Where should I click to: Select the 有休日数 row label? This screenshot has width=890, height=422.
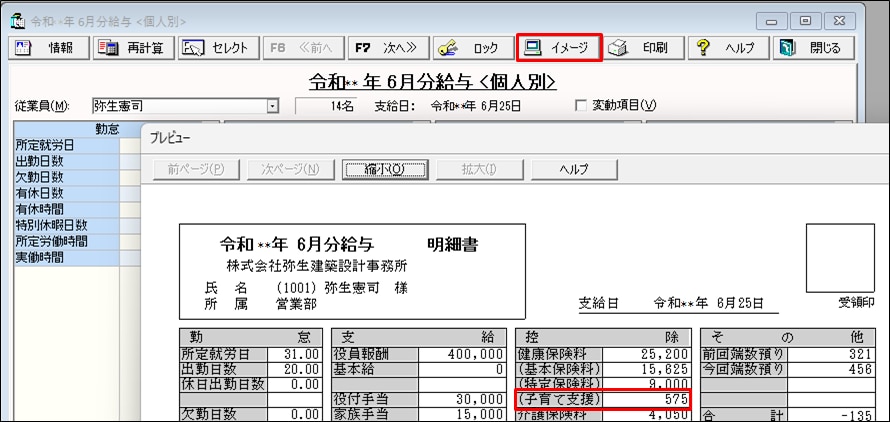pos(67,193)
